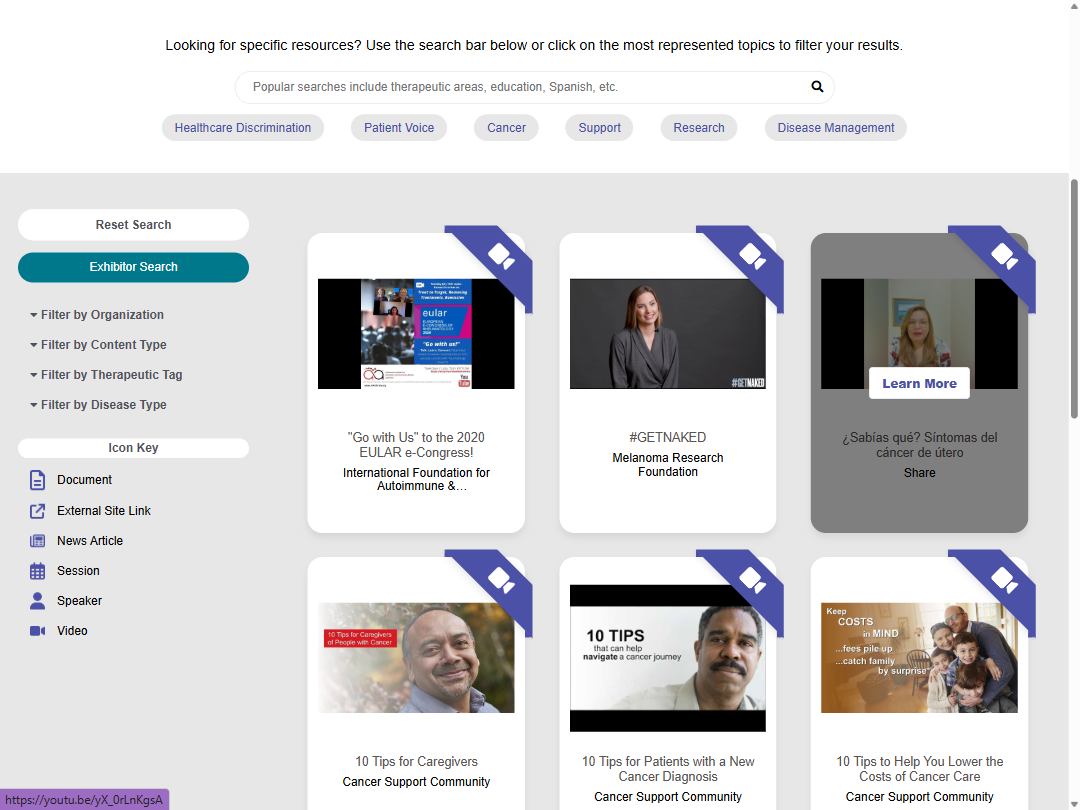Click the Session calendar icon
This screenshot has height=810, width=1080.
point(38,571)
